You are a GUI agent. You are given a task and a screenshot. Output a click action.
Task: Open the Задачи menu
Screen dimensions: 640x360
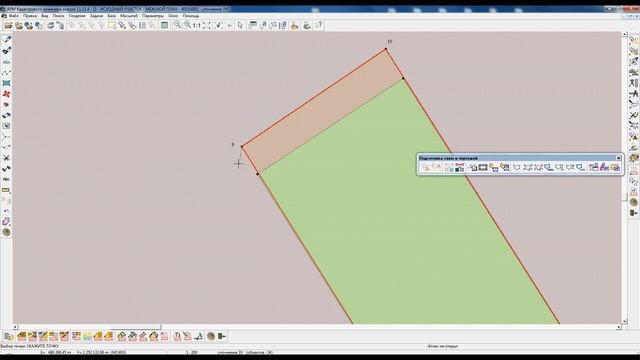(x=96, y=16)
